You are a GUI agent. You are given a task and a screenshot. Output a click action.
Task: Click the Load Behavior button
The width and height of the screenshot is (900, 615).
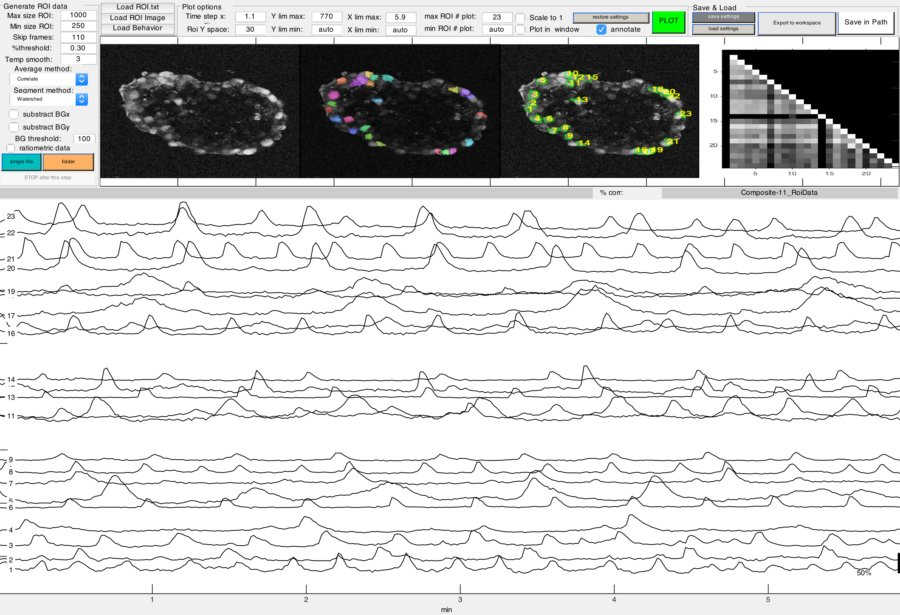(x=137, y=28)
